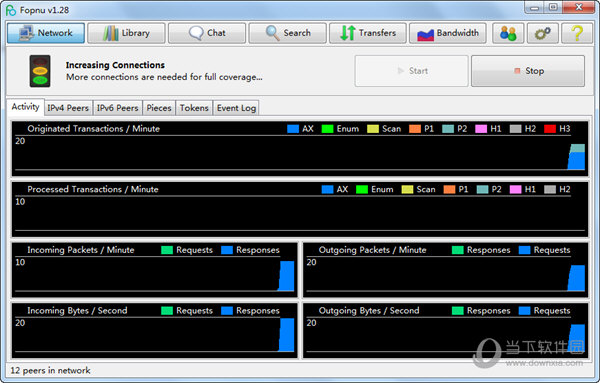Open the Chat section
The width and height of the screenshot is (600, 383).
point(207,33)
